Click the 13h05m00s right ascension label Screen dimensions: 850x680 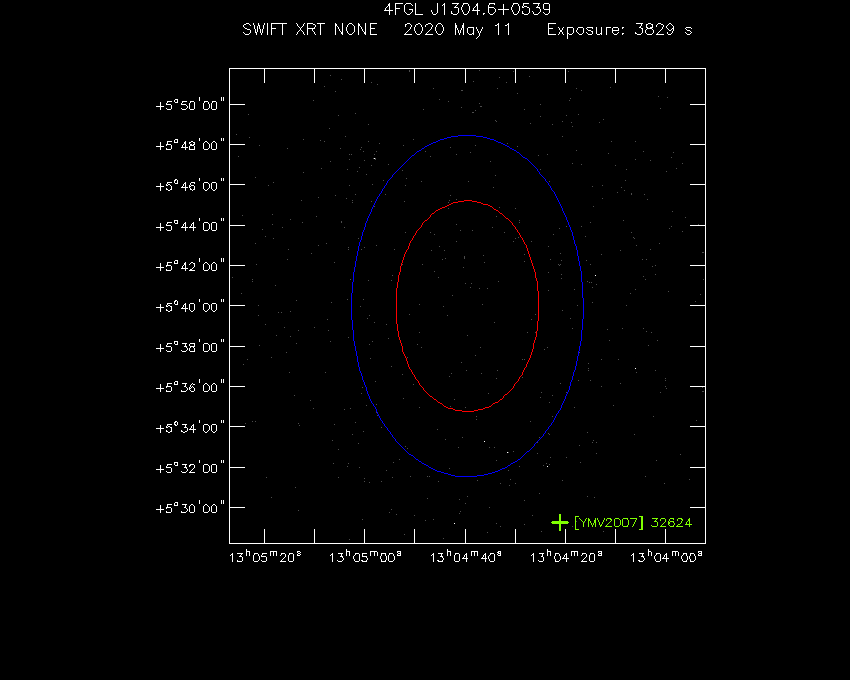pos(365,557)
